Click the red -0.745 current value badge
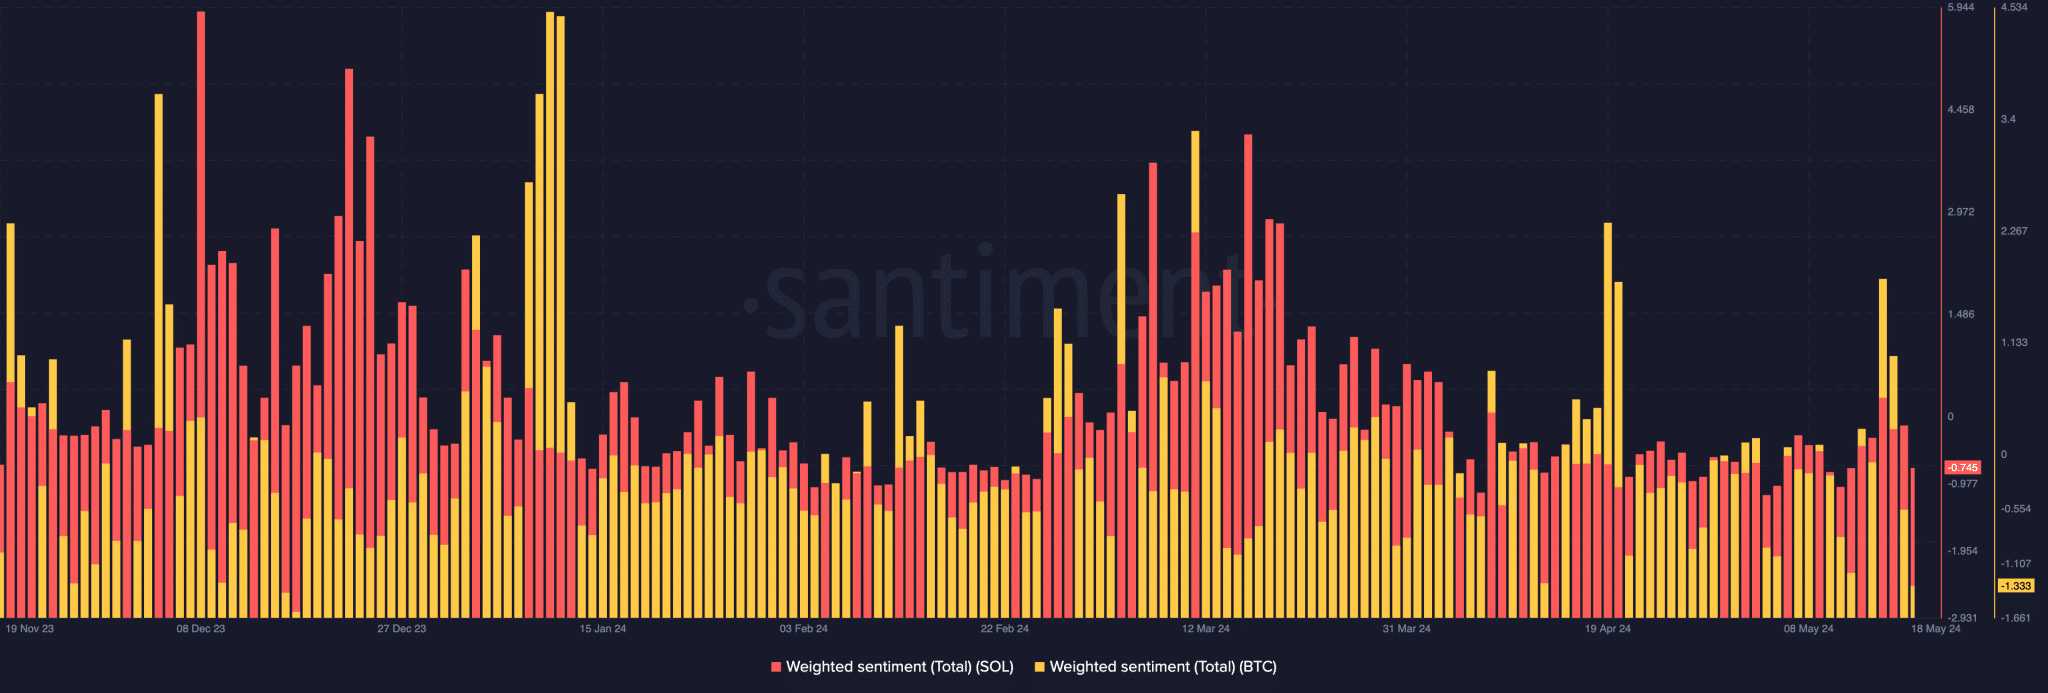The height and width of the screenshot is (693, 2048). pyautogui.click(x=1963, y=468)
